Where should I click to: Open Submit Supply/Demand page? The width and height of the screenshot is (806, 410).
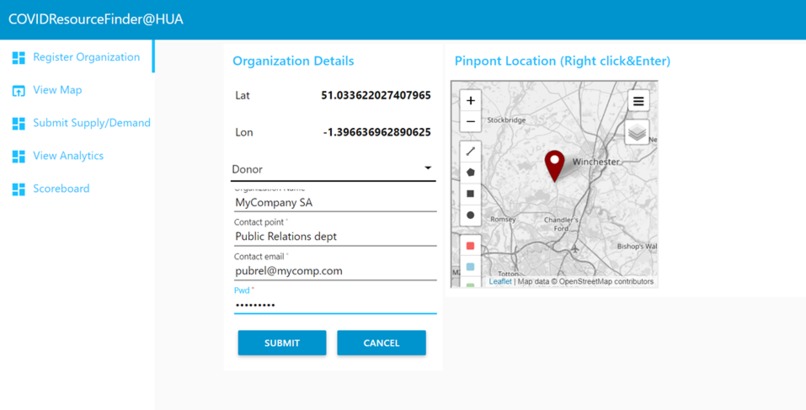pyautogui.click(x=92, y=123)
